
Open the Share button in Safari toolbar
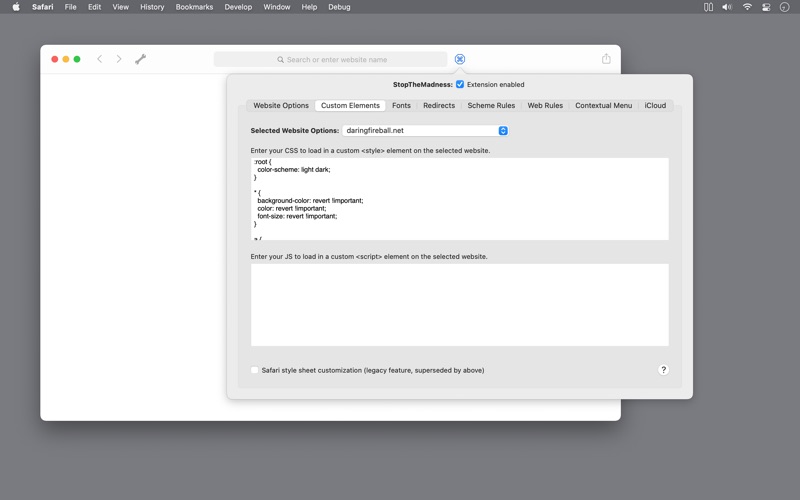(x=606, y=59)
